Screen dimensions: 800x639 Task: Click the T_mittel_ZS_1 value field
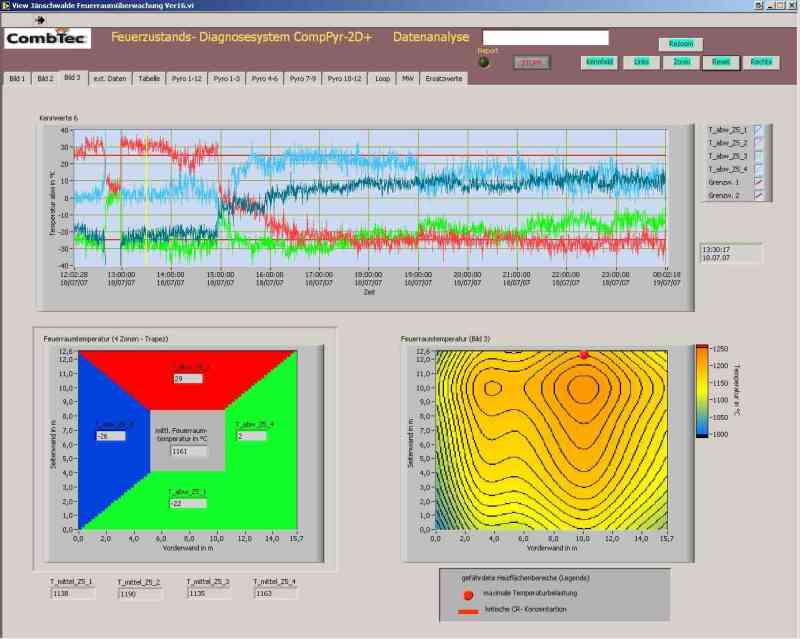[x=73, y=594]
